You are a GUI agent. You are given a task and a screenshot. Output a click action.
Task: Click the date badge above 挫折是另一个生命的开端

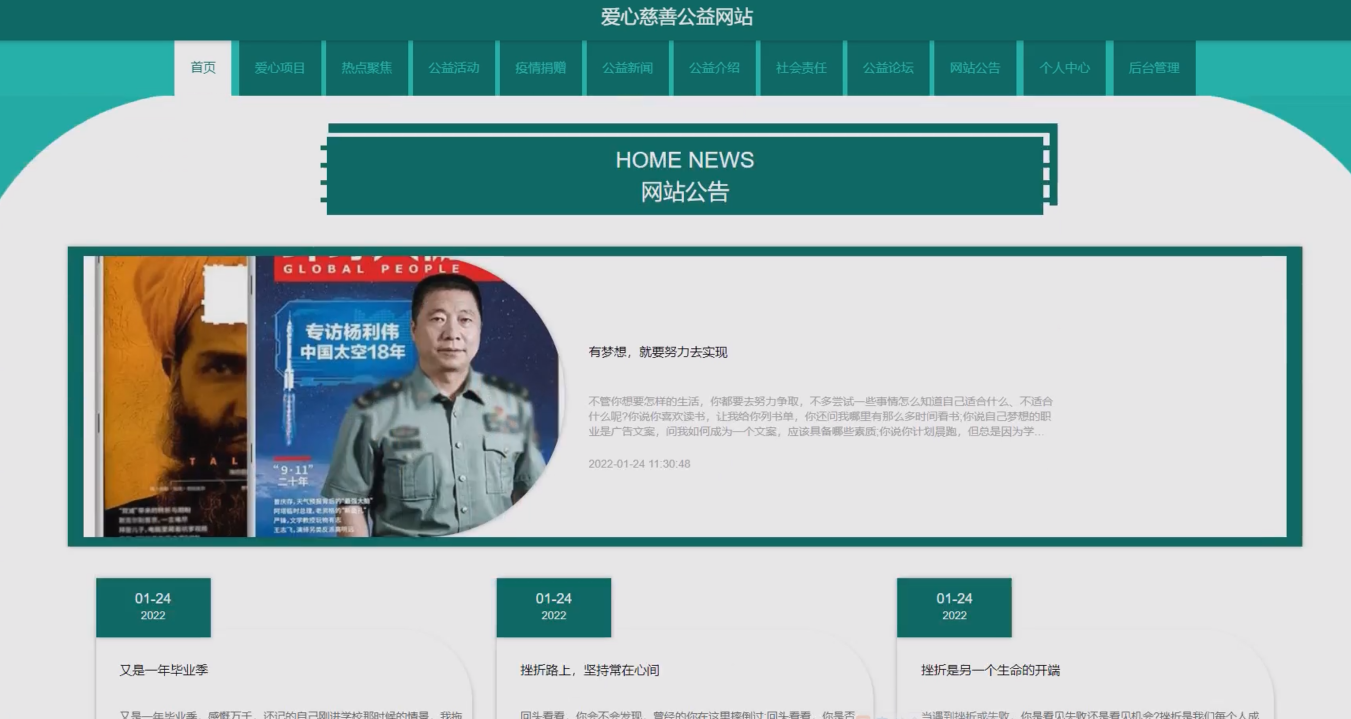point(954,607)
